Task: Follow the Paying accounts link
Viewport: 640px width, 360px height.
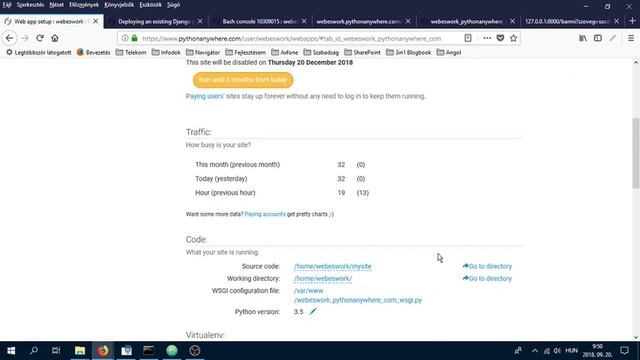Action: pos(265,214)
